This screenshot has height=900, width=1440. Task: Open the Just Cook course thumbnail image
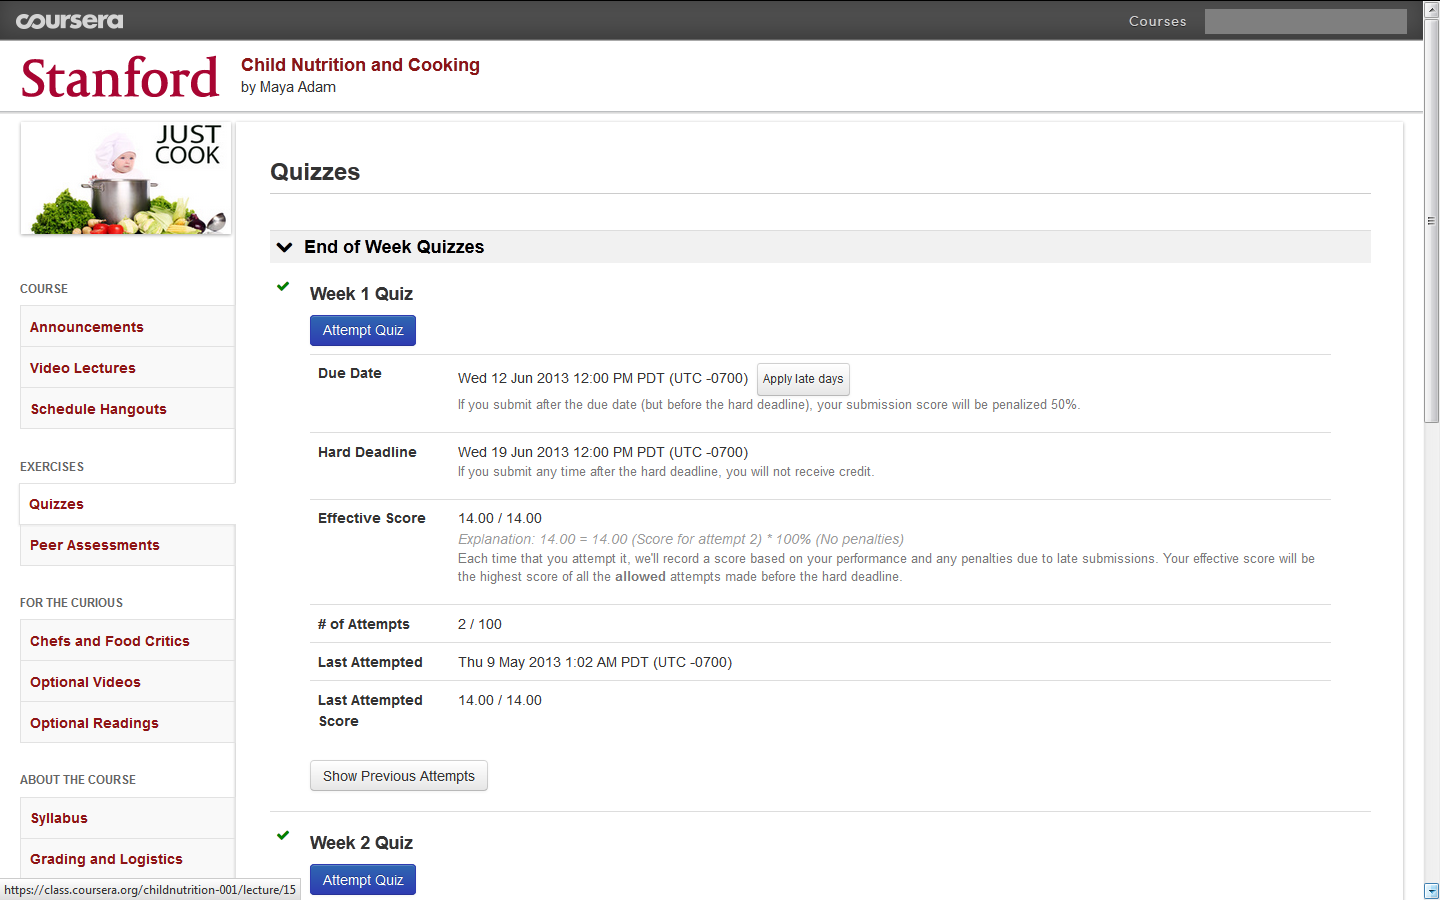(126, 179)
